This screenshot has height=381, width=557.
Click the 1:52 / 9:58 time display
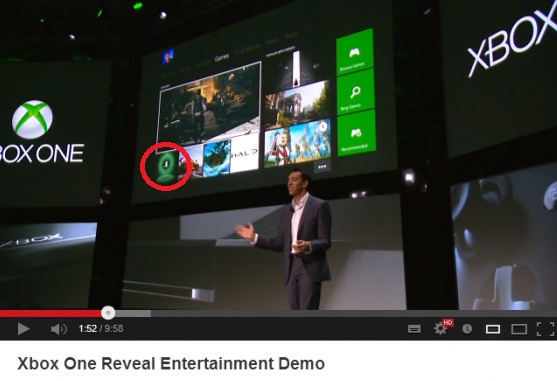[x=101, y=328]
